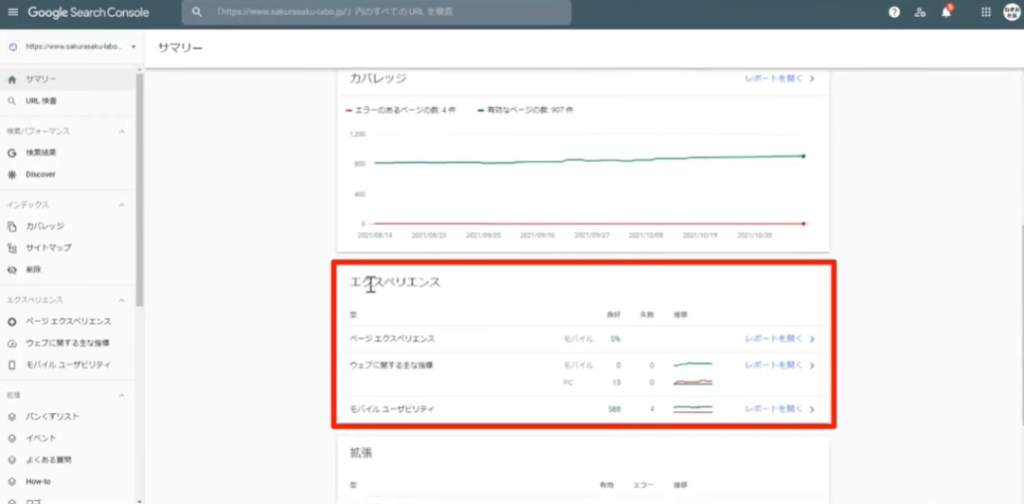The image size is (1024, 504).
Task: Click the chevron in the モバイル ユーザビリティ row
Action: coord(812,409)
